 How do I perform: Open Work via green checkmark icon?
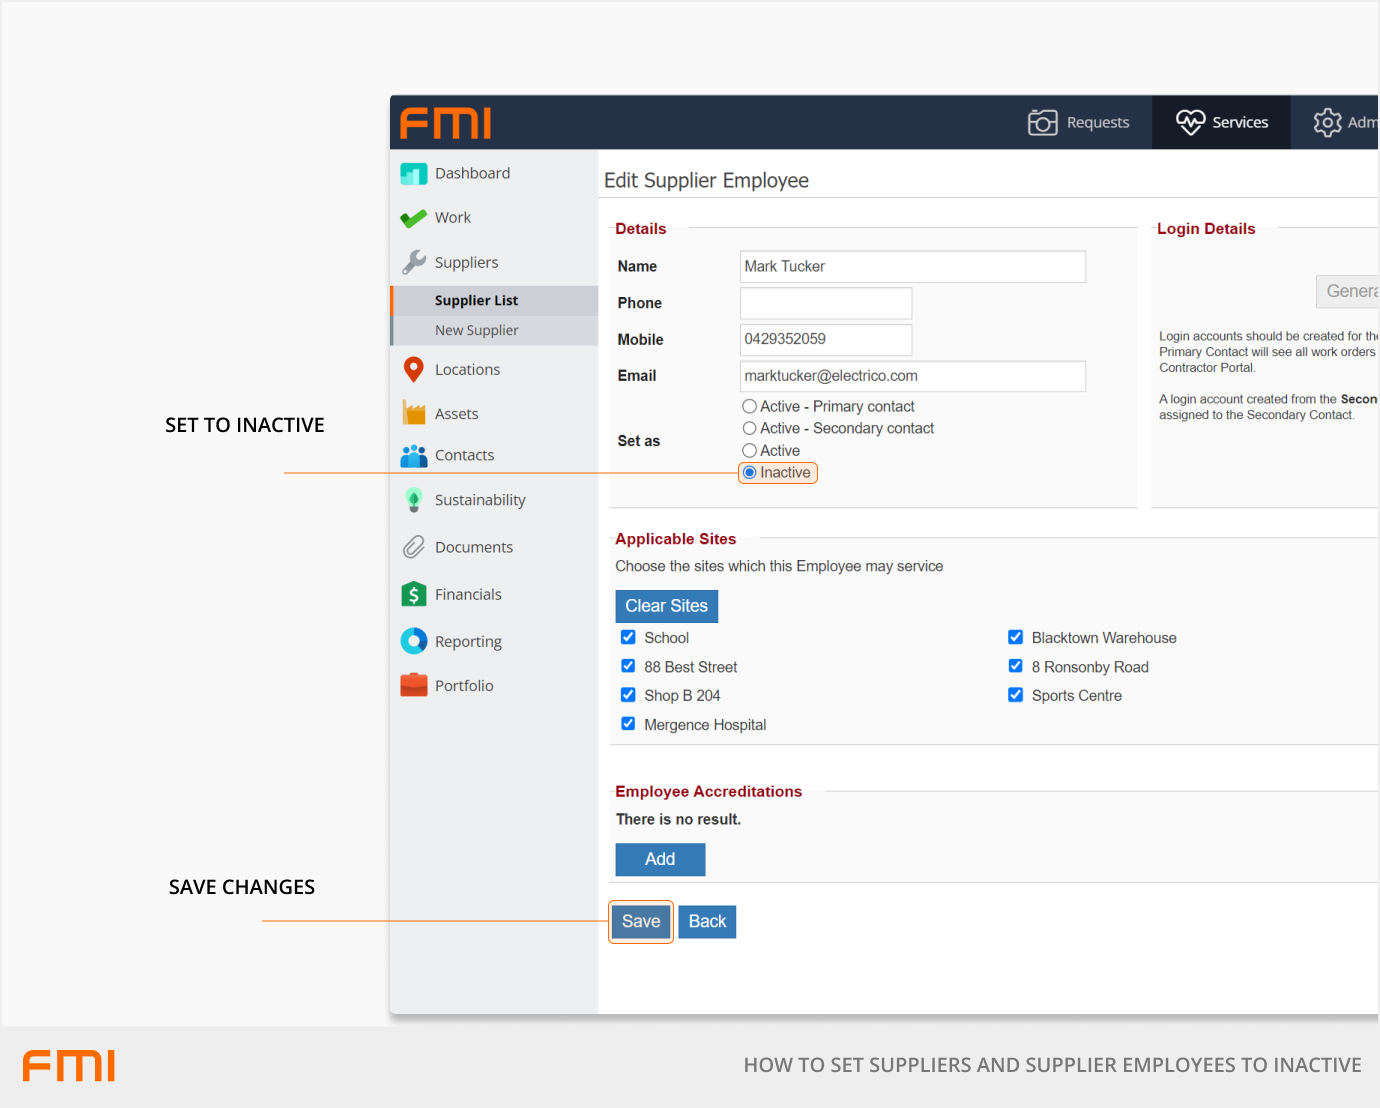coord(413,218)
